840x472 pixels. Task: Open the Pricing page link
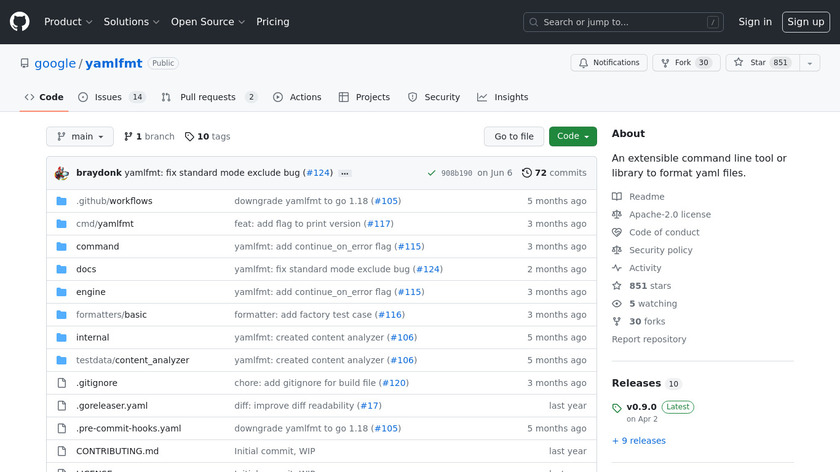273,22
